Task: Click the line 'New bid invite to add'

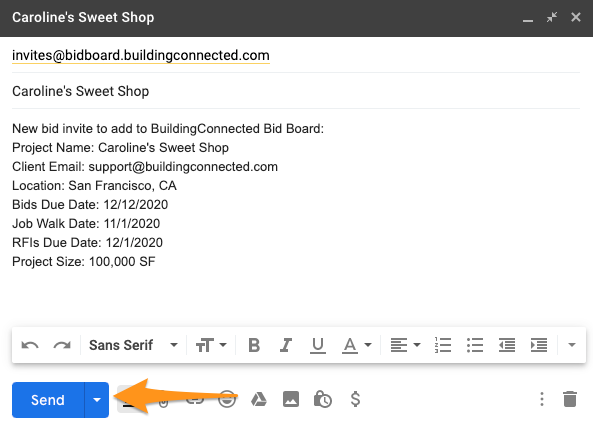Action: [168, 129]
